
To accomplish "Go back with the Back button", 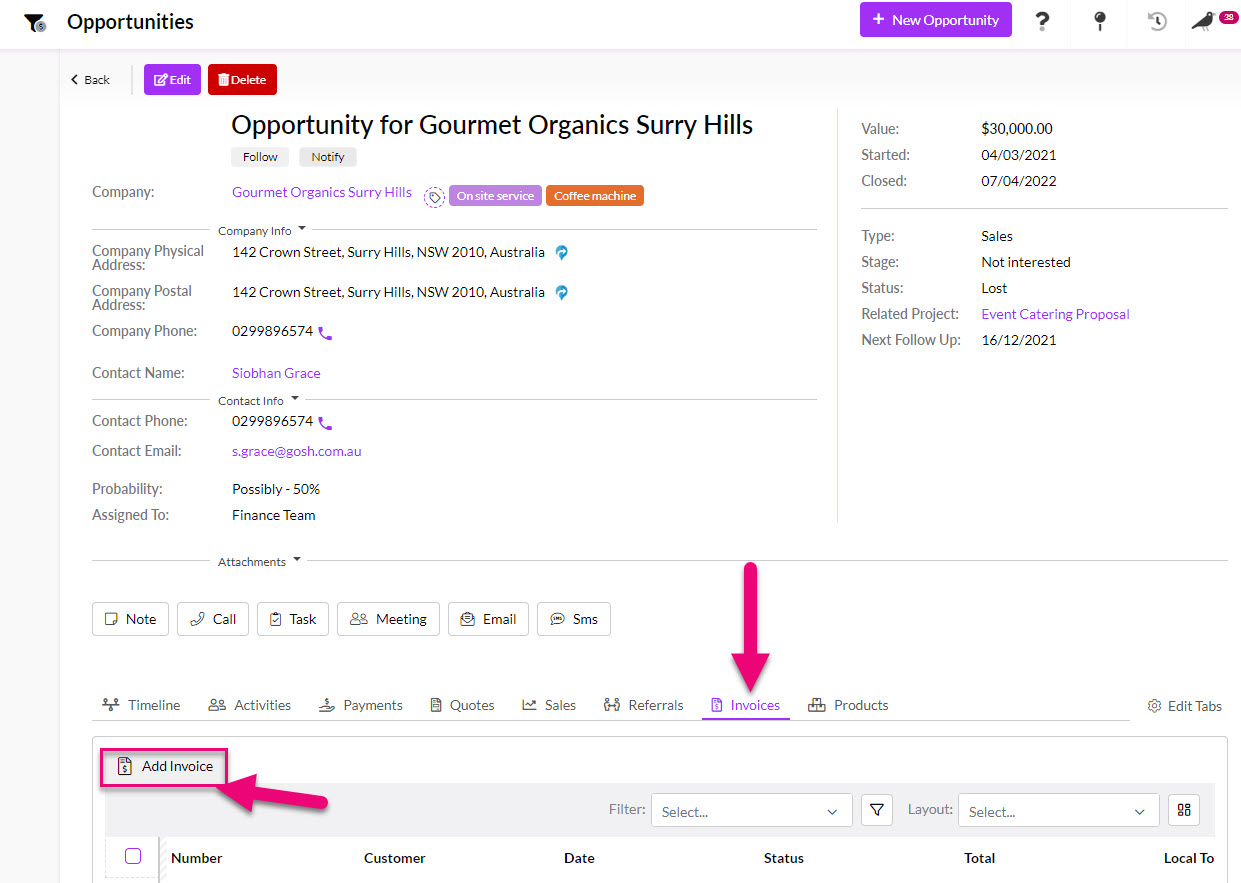I will pos(90,79).
